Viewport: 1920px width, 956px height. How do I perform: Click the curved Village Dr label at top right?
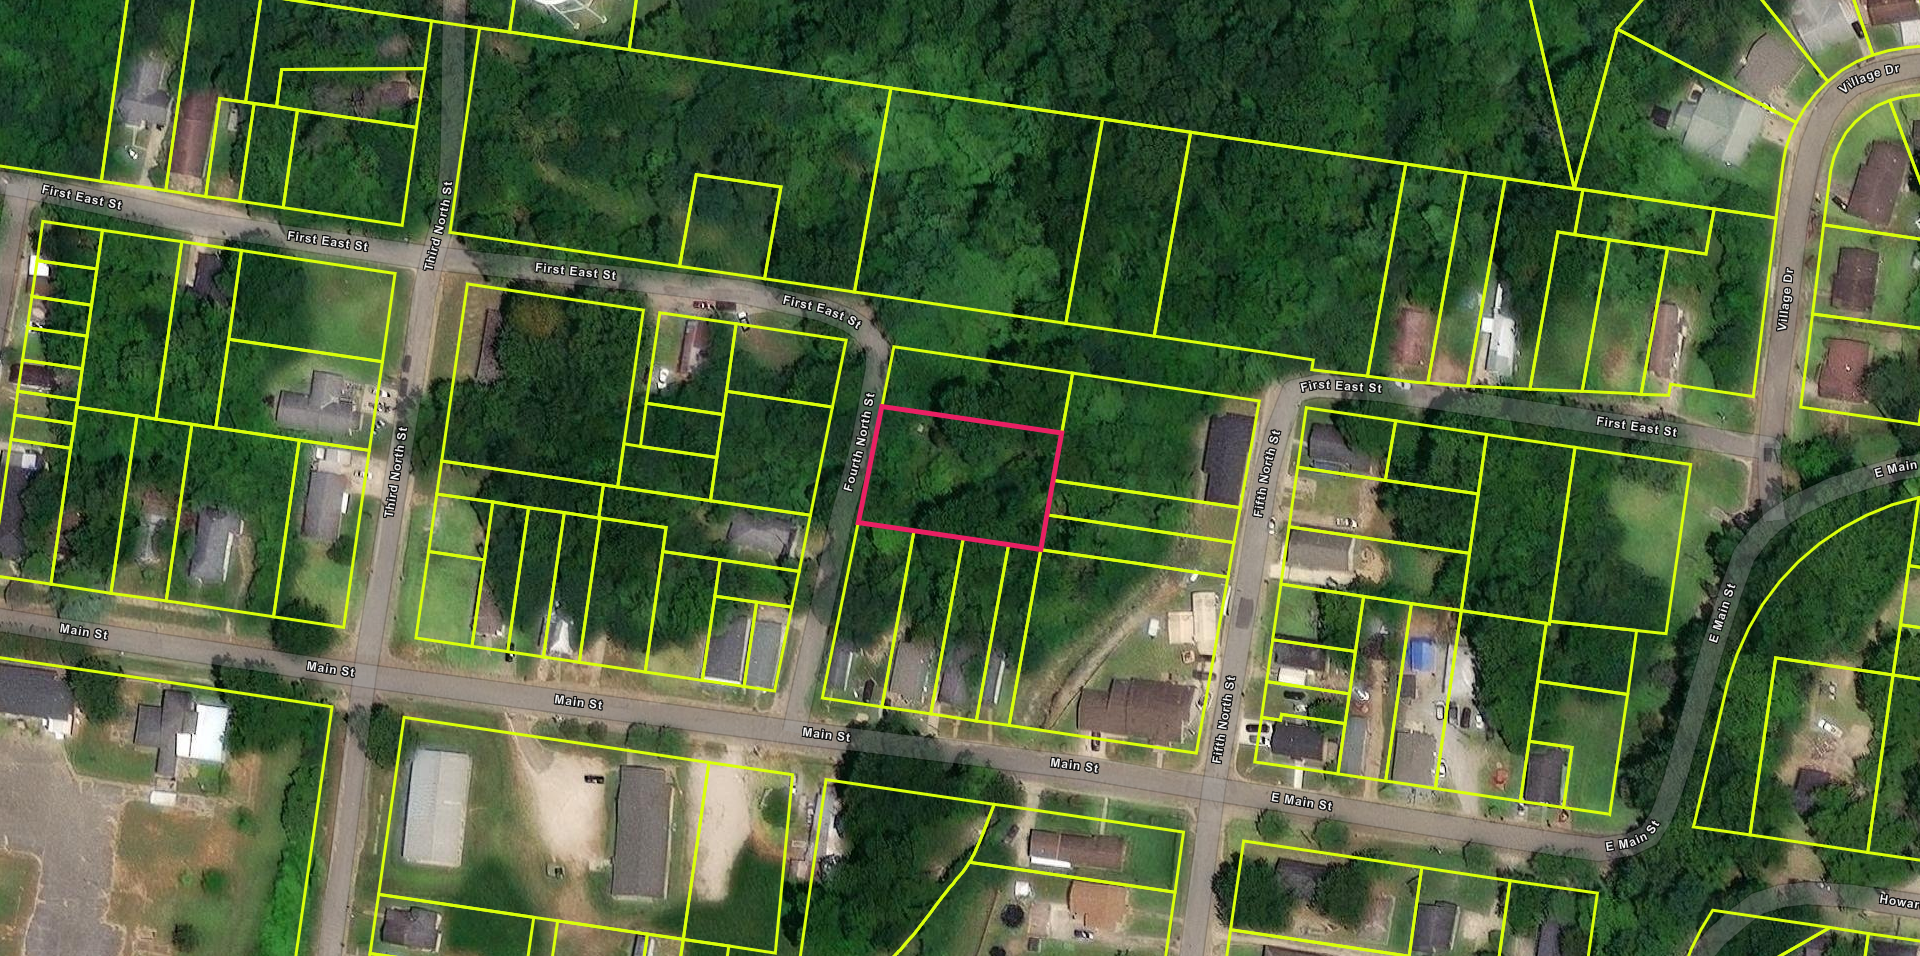[x=1868, y=78]
